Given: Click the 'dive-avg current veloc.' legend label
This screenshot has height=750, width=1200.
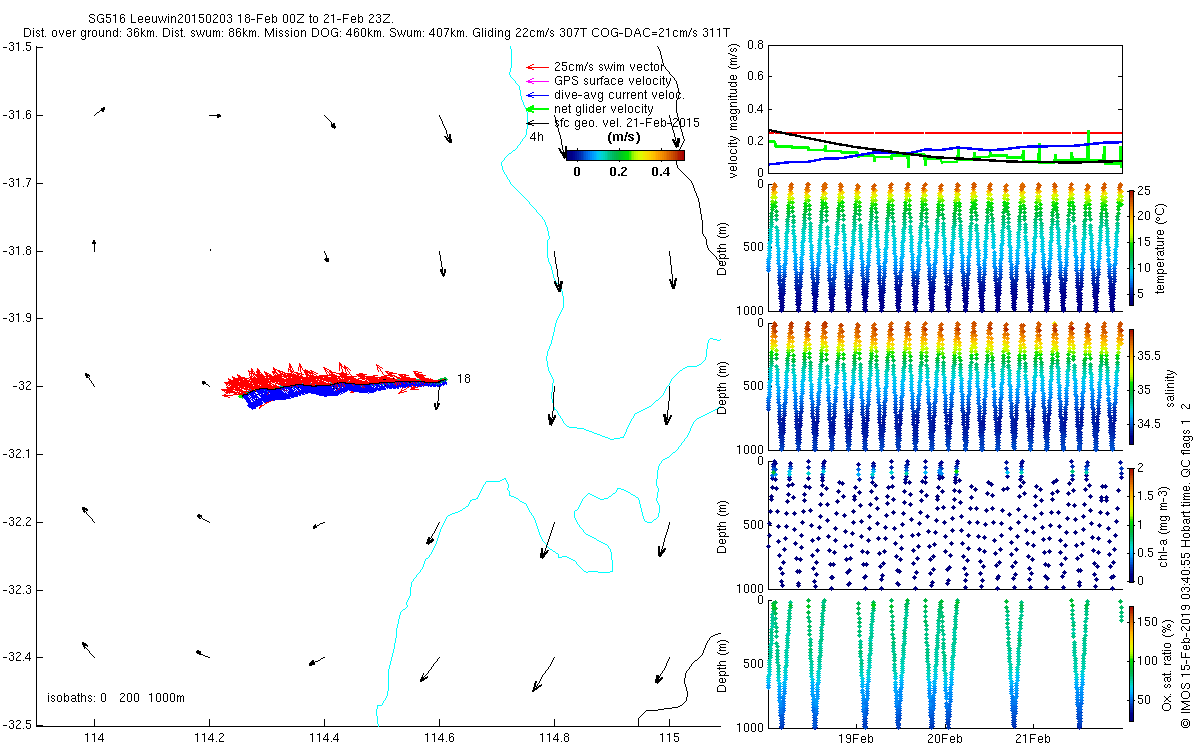Looking at the screenshot, I should point(619,95).
